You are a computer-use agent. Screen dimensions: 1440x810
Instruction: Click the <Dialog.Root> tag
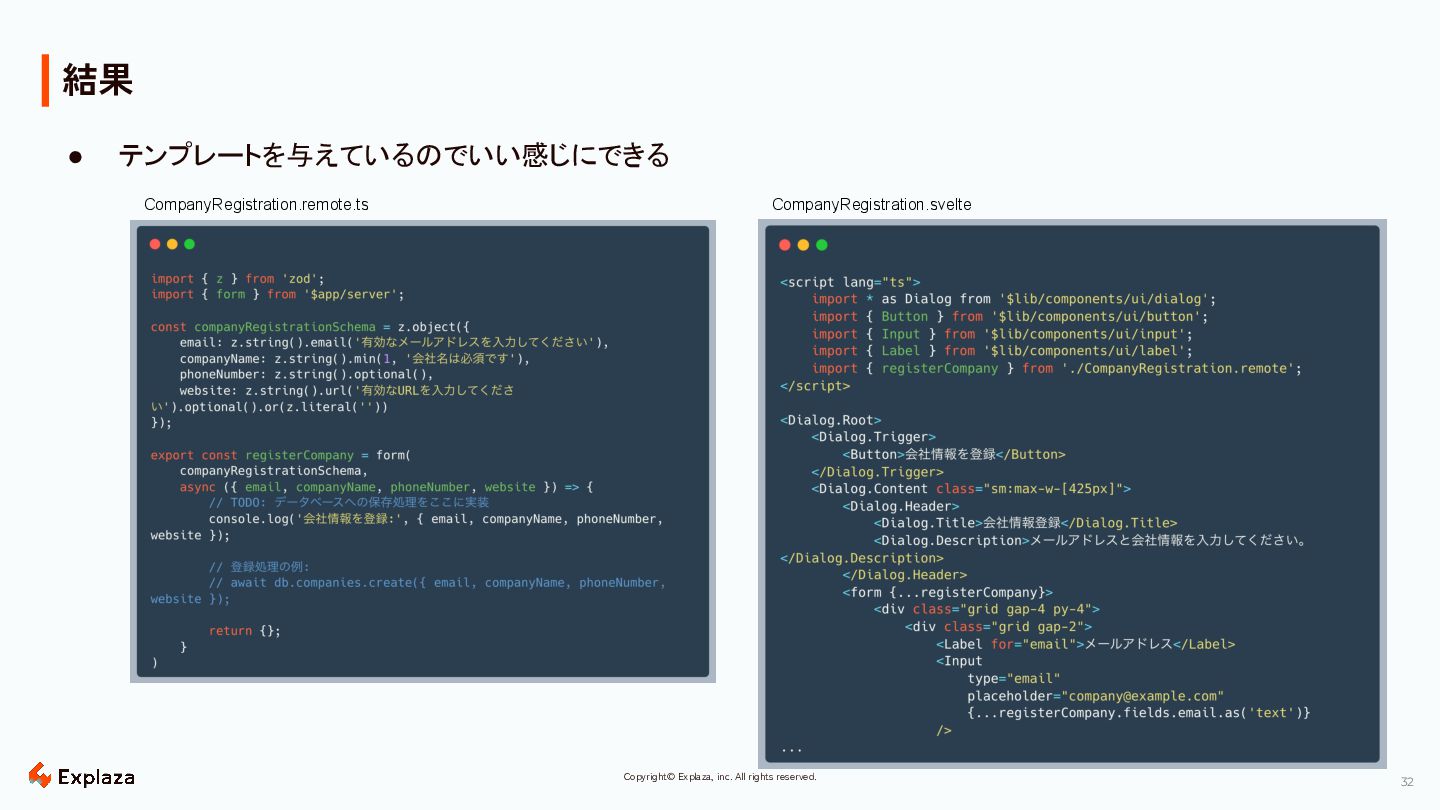point(831,420)
